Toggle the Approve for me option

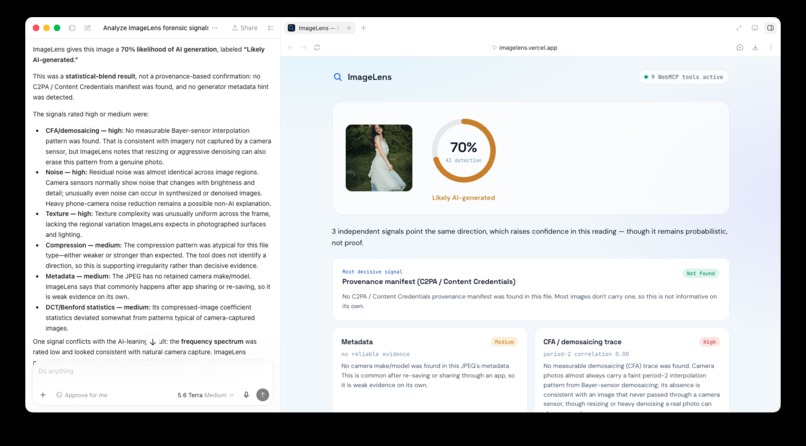tap(82, 395)
